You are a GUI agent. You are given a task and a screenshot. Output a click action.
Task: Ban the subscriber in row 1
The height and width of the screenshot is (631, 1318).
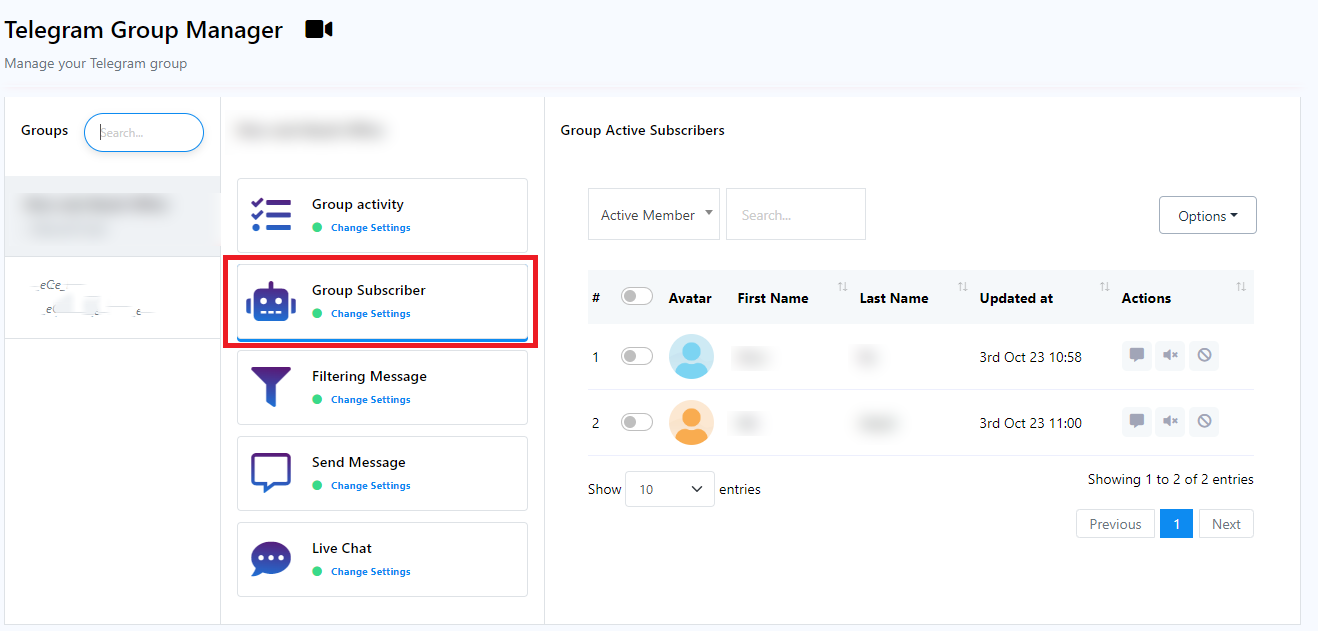[1204, 356]
